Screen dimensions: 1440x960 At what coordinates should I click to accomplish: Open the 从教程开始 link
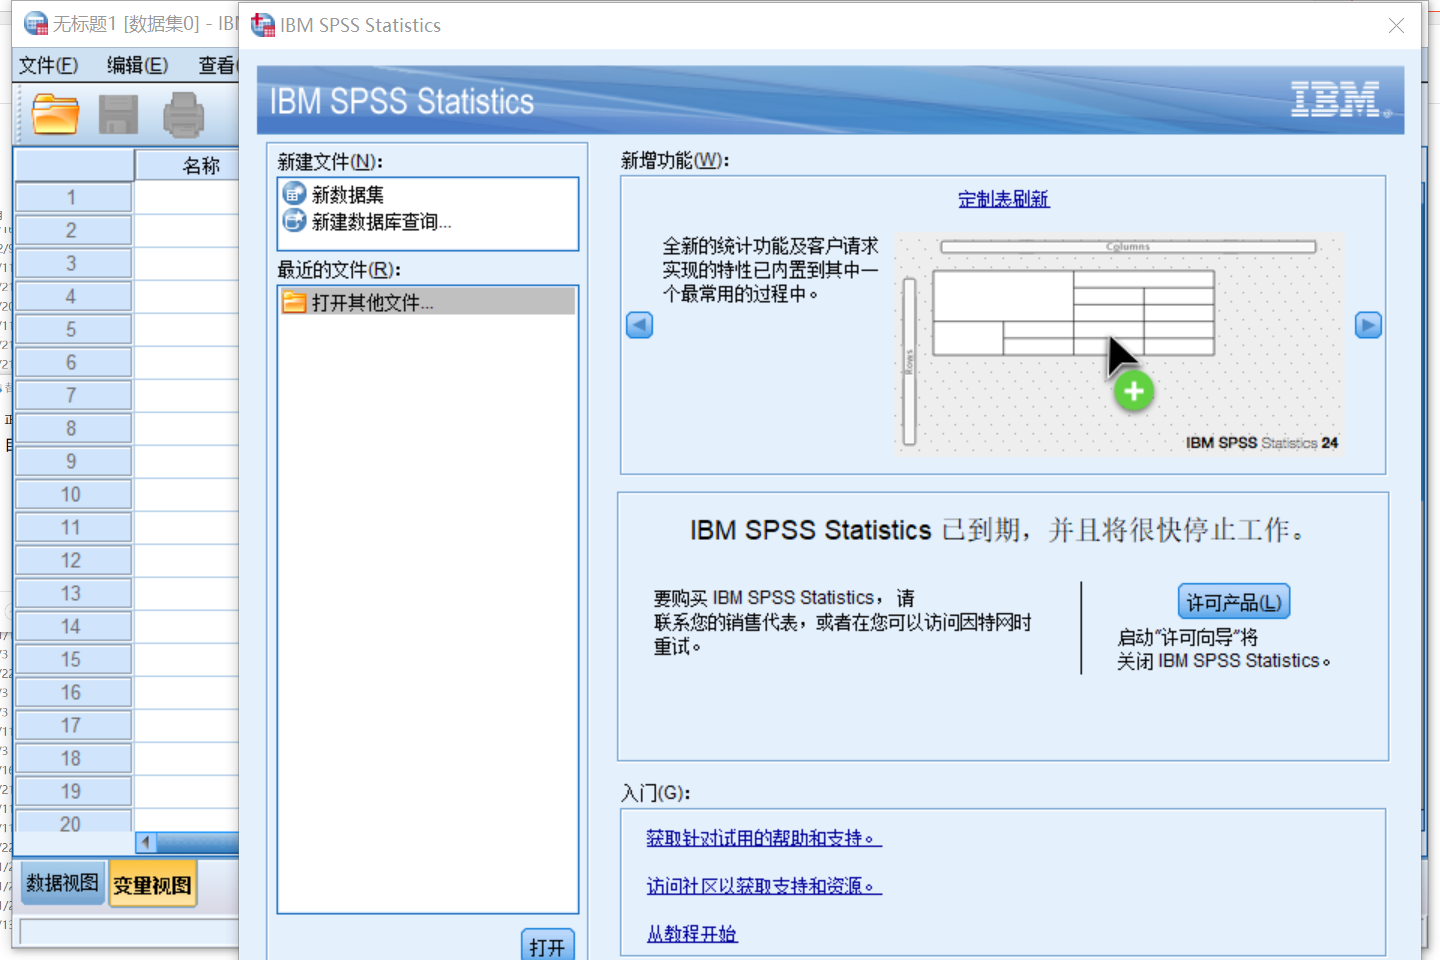point(692,934)
